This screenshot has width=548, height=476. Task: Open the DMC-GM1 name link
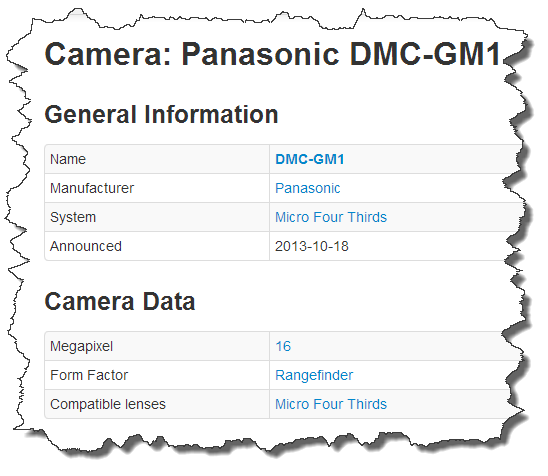click(310, 159)
